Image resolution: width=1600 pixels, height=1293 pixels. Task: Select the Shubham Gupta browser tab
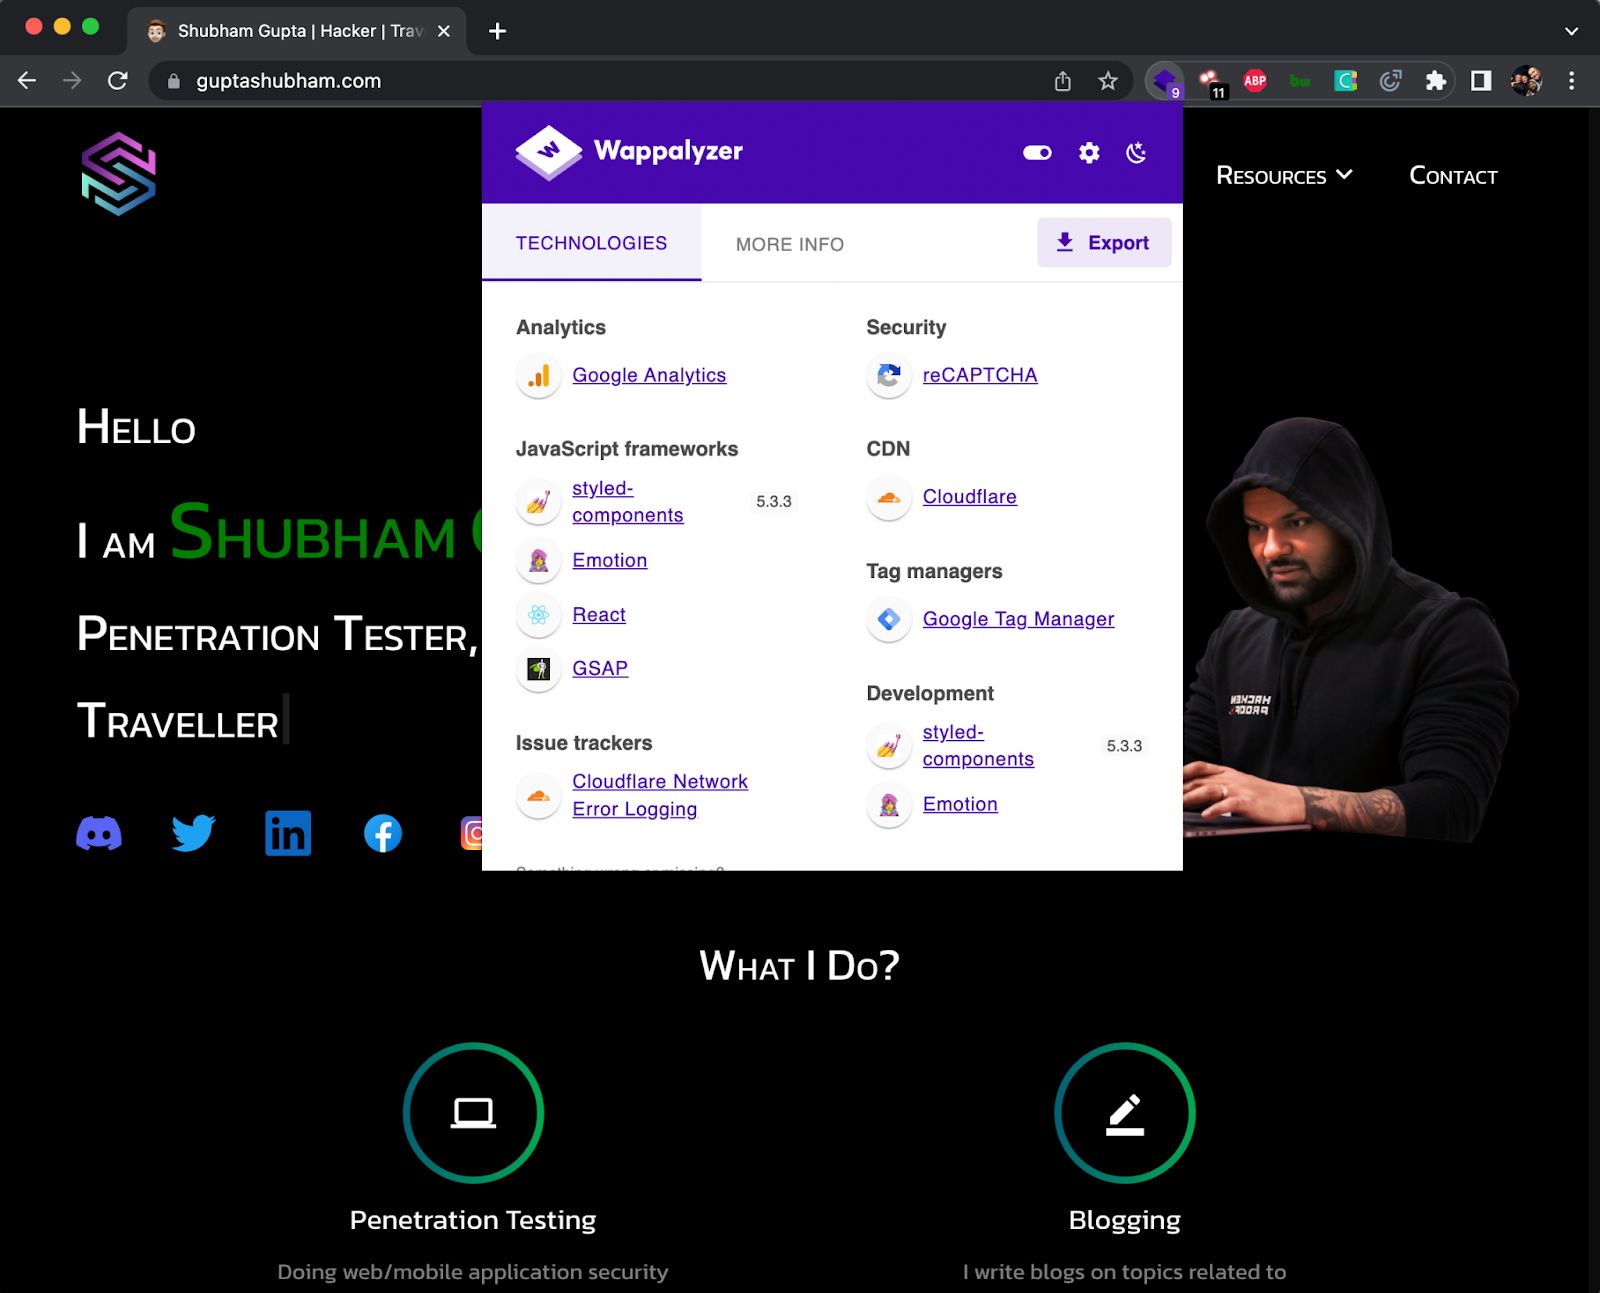(295, 31)
